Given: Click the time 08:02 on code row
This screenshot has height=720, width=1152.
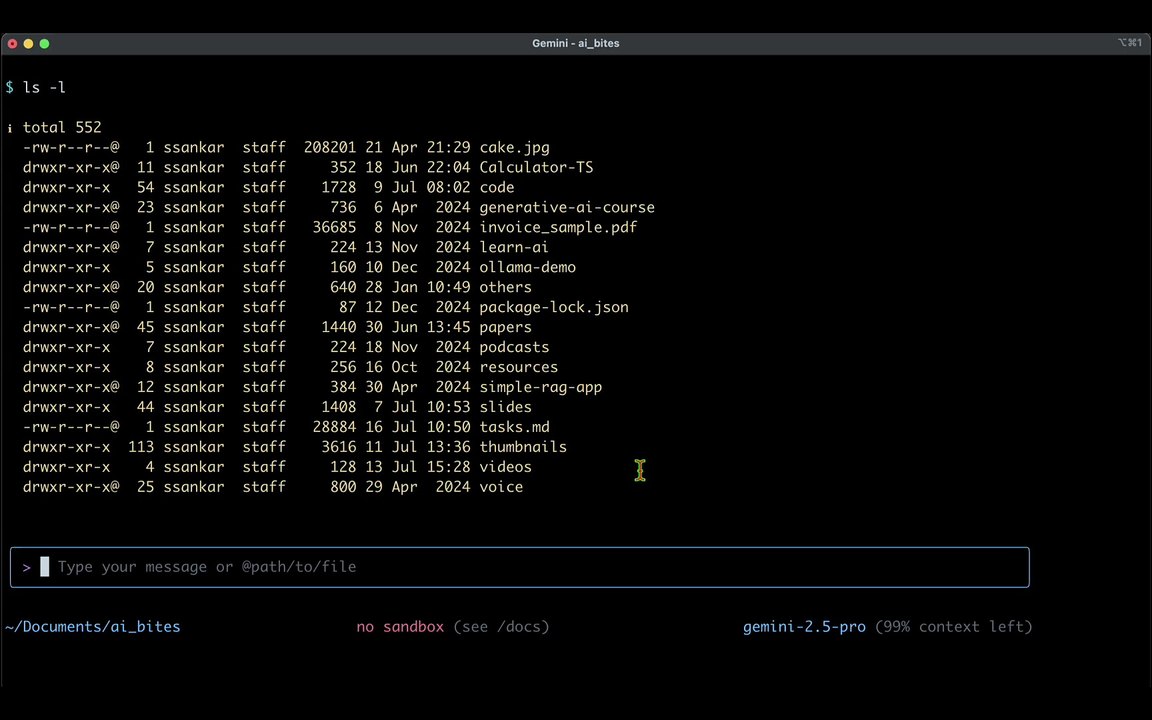Looking at the screenshot, I should pyautogui.click(x=448, y=187).
